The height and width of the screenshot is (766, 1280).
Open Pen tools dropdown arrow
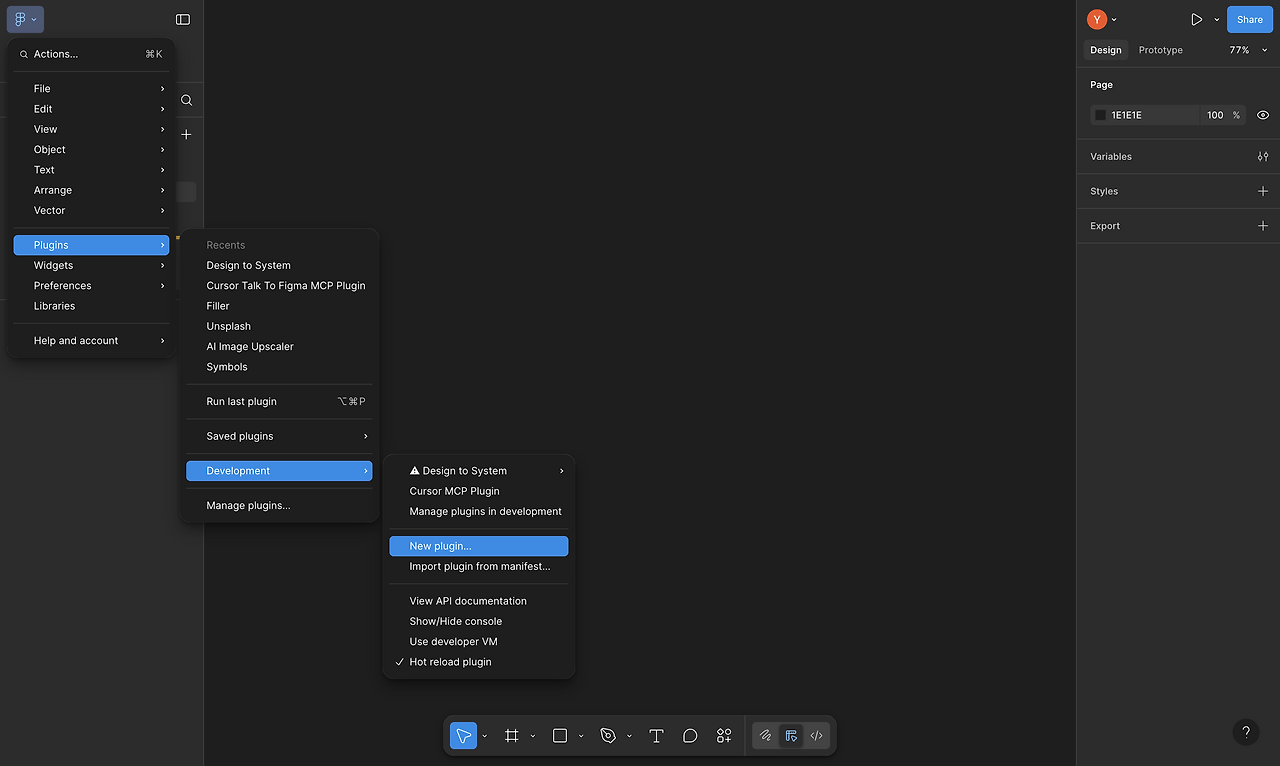(x=629, y=736)
